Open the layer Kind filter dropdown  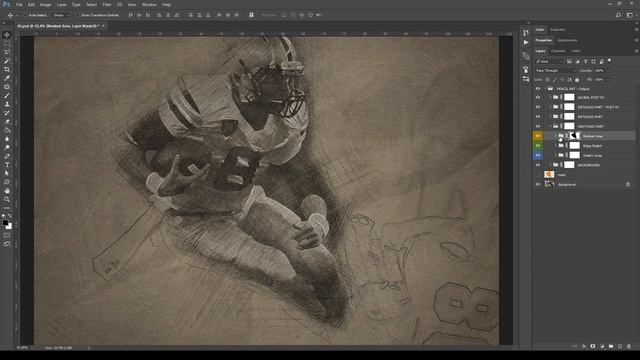(549, 61)
